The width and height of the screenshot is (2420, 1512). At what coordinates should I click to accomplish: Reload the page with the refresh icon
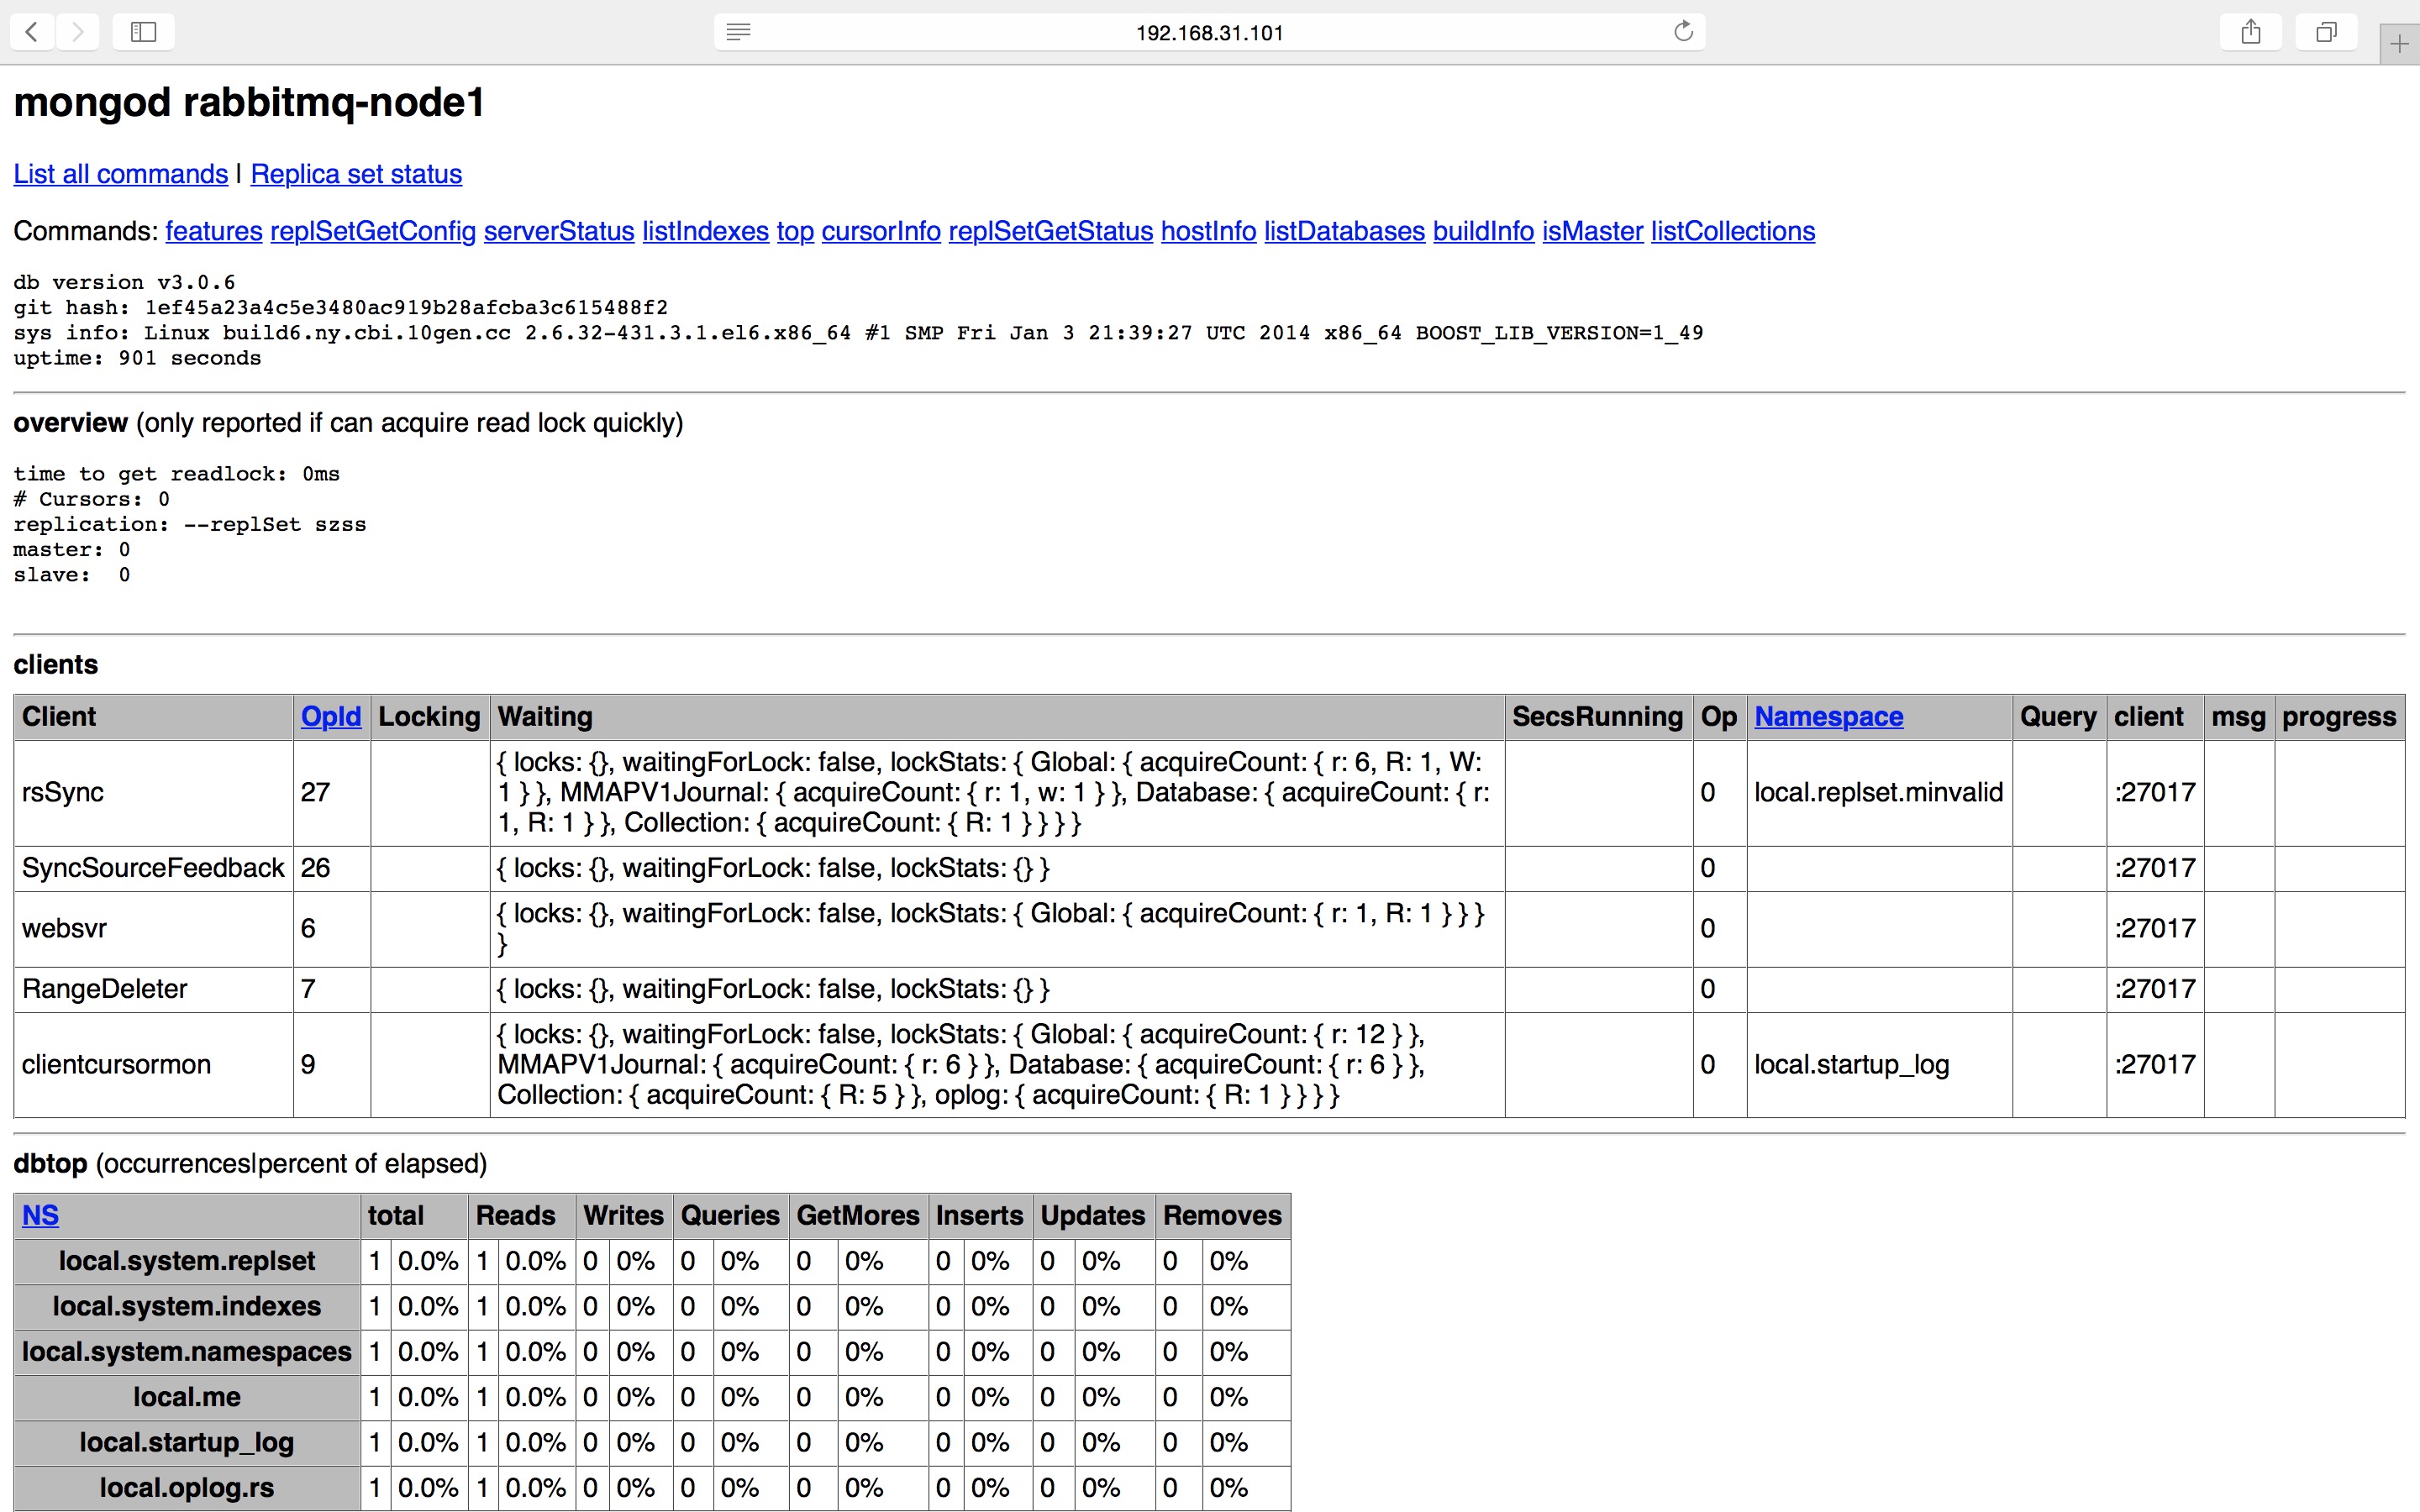[1684, 31]
